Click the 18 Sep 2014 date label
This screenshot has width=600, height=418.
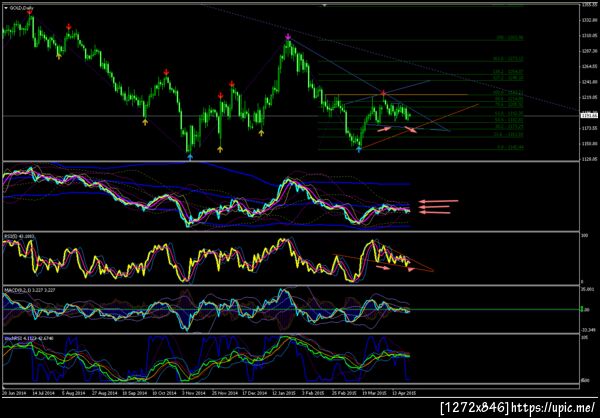136,393
